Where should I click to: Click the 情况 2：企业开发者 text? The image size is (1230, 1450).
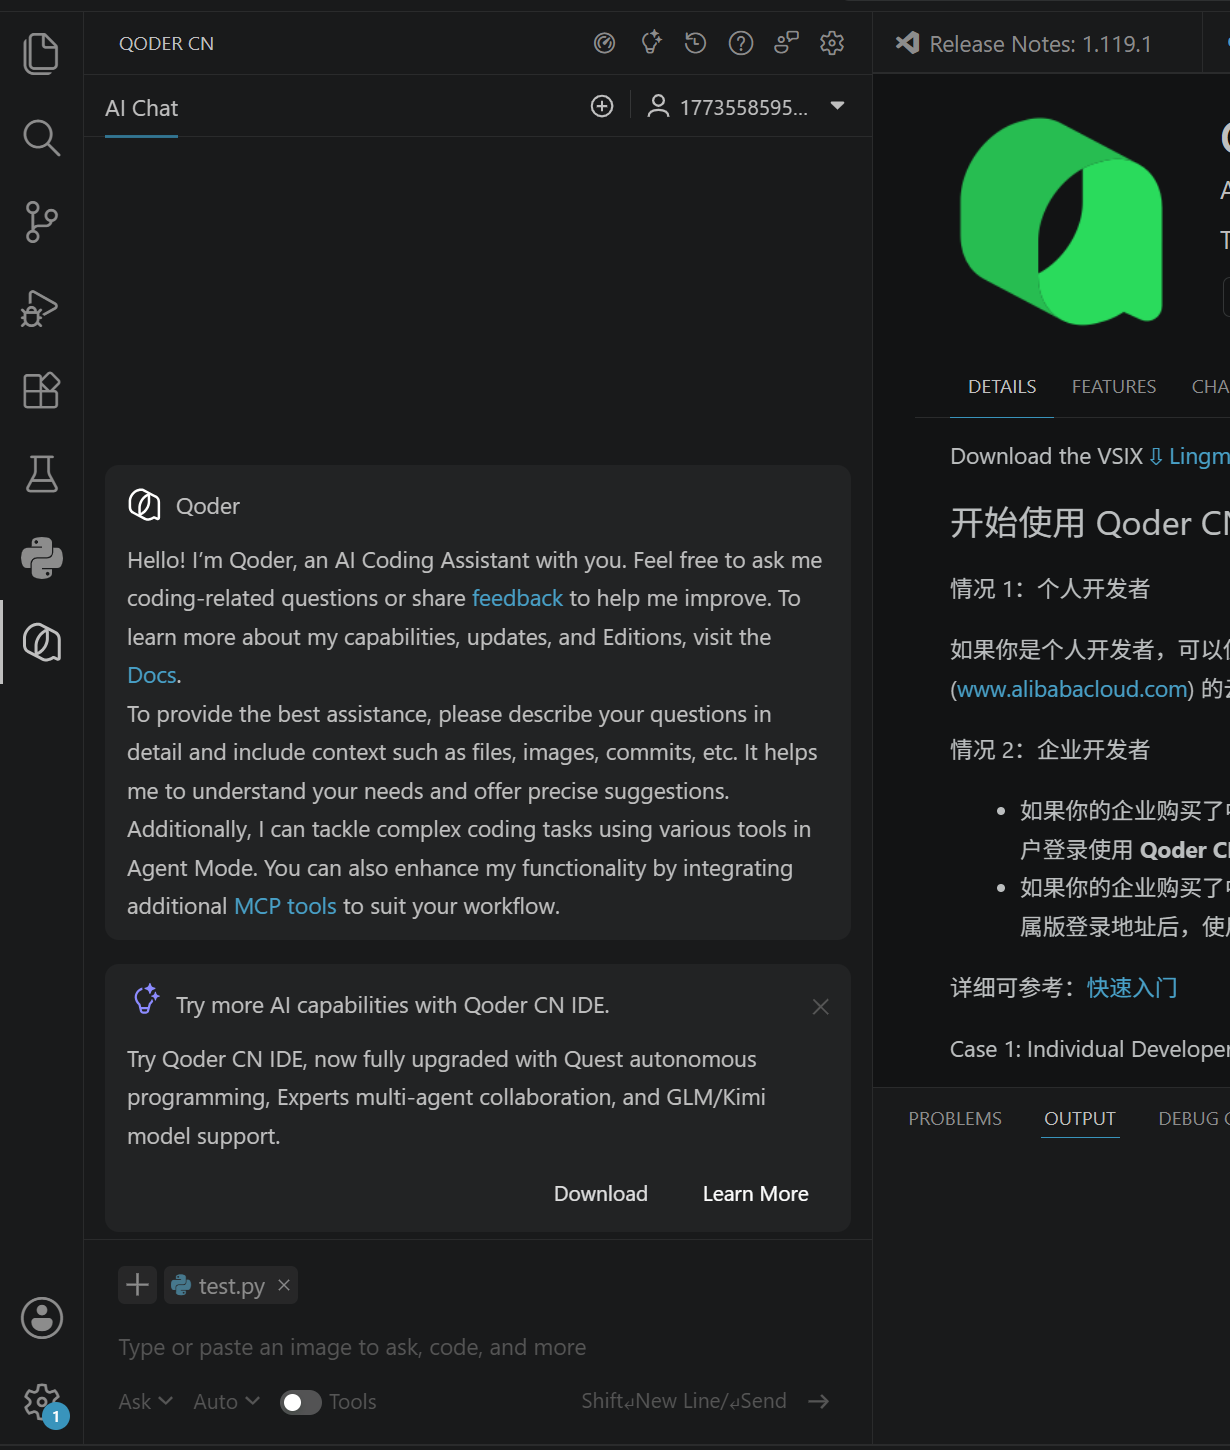[1050, 750]
